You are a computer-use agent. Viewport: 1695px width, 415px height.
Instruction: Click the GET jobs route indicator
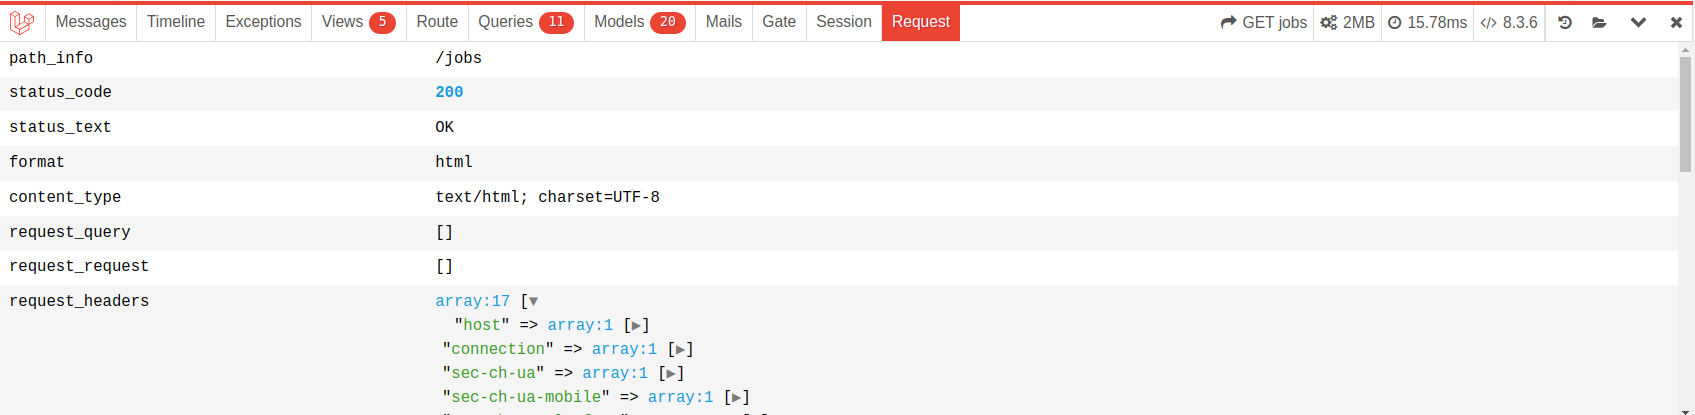tap(1264, 22)
